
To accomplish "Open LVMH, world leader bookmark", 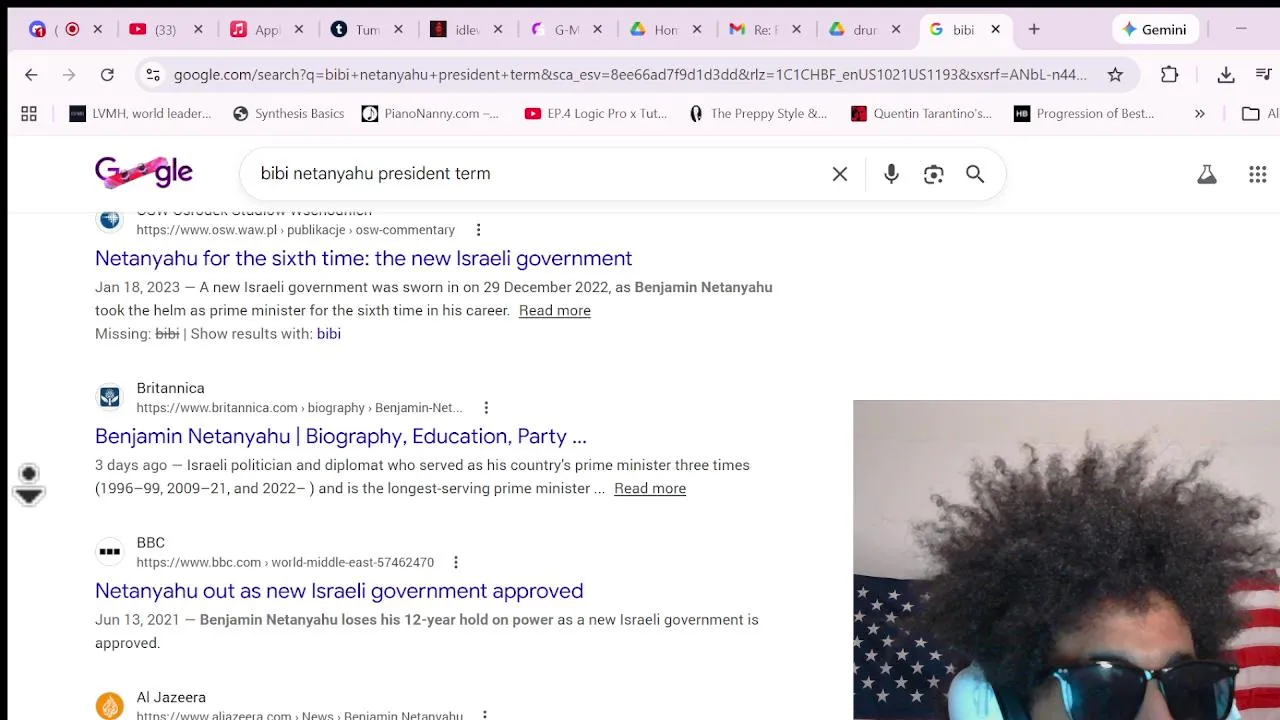I will 140,114.
